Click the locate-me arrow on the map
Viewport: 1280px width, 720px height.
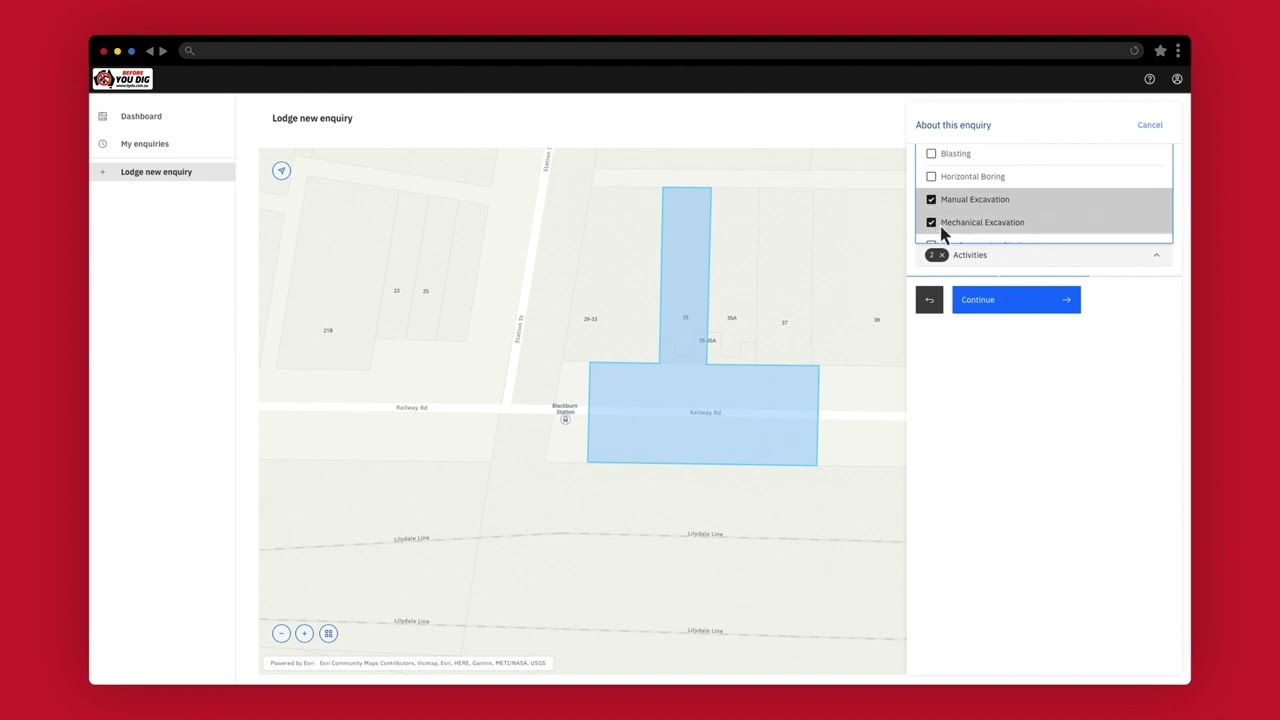point(281,171)
